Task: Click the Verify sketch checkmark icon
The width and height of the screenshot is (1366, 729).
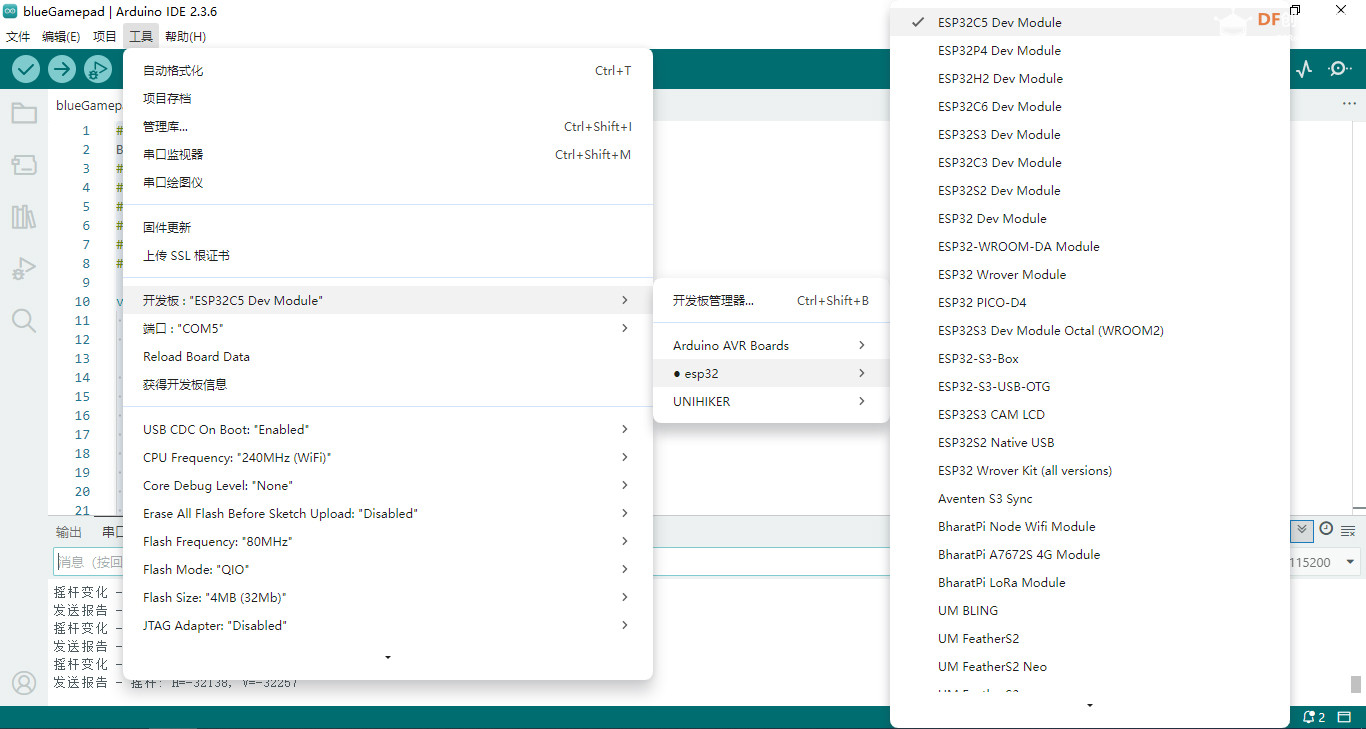Action: click(x=26, y=69)
